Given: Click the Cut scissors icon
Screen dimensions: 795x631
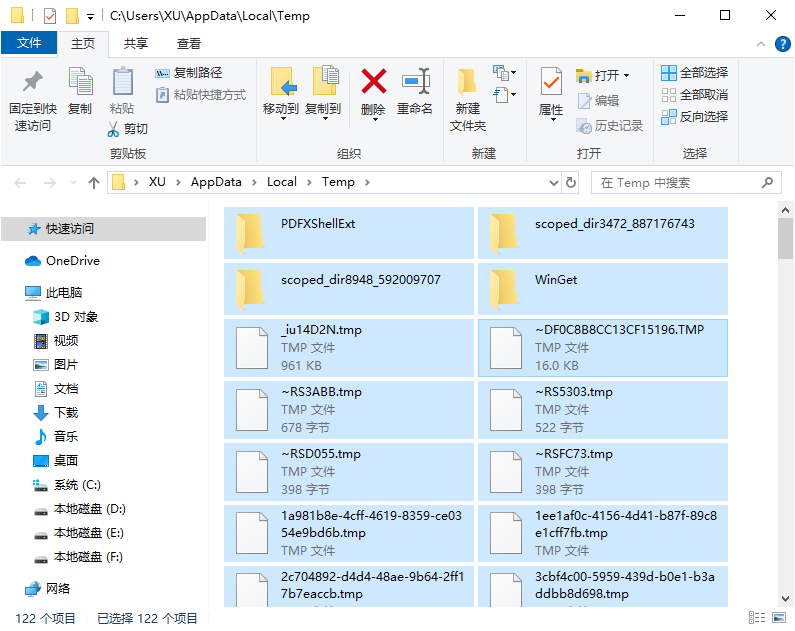Looking at the screenshot, I should pyautogui.click(x=114, y=129).
